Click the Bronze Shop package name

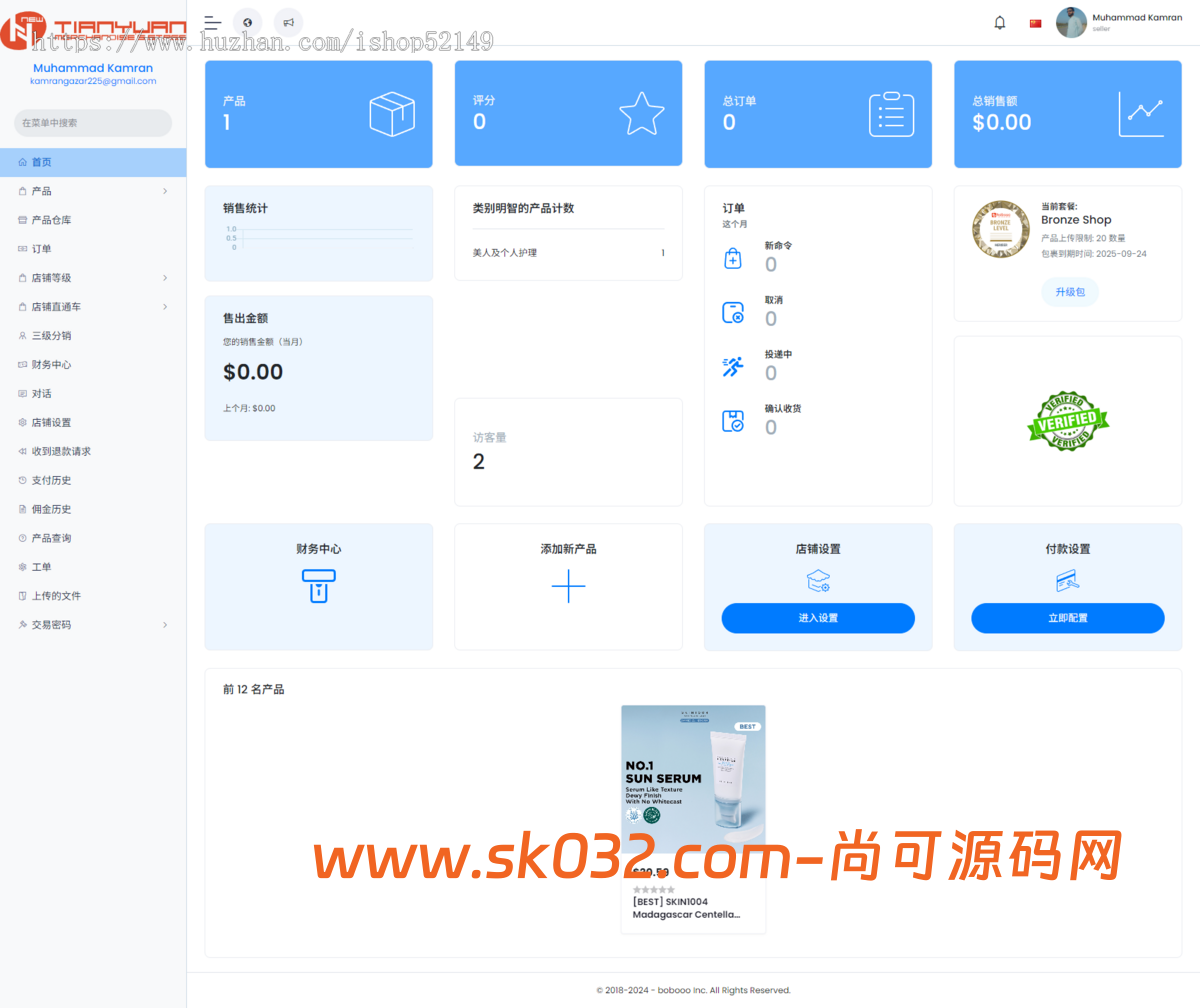pyautogui.click(x=1076, y=220)
